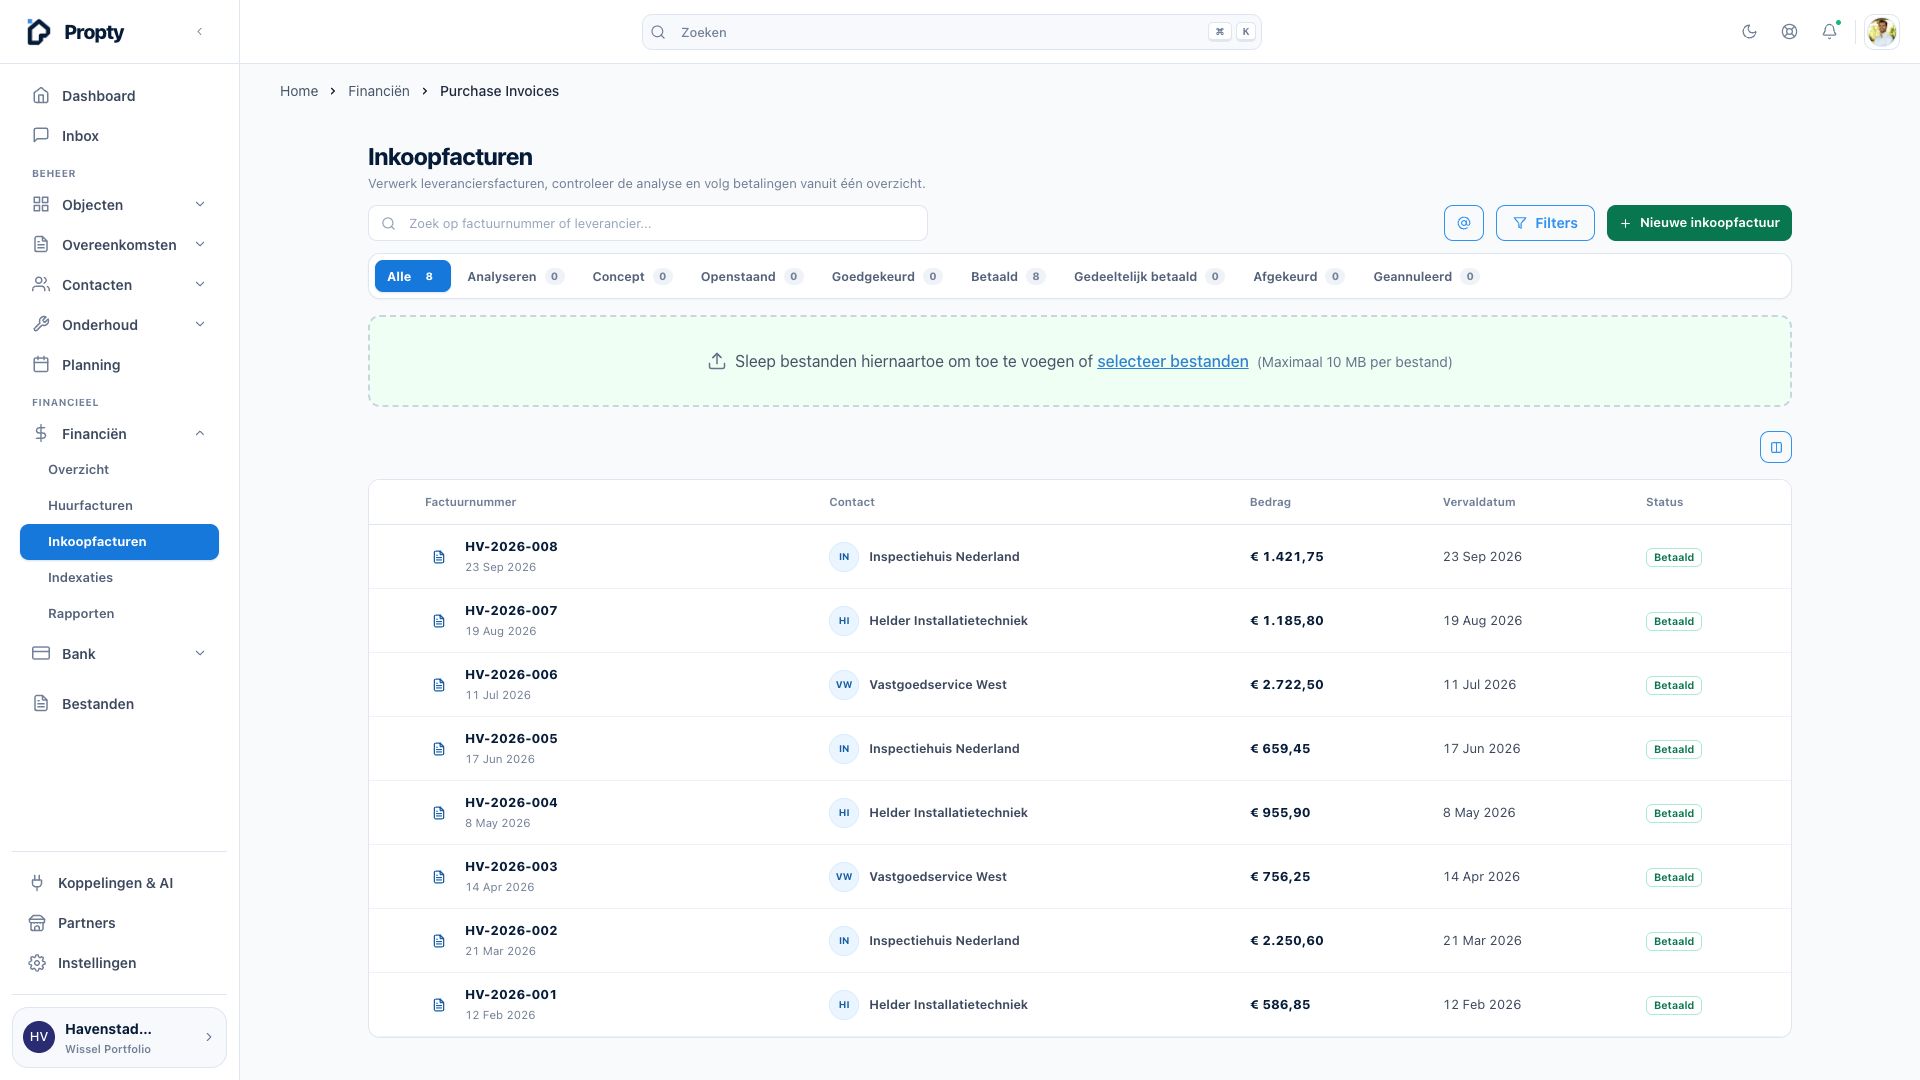
Task: Click the selecteer bestanden link
Action: pyautogui.click(x=1172, y=362)
